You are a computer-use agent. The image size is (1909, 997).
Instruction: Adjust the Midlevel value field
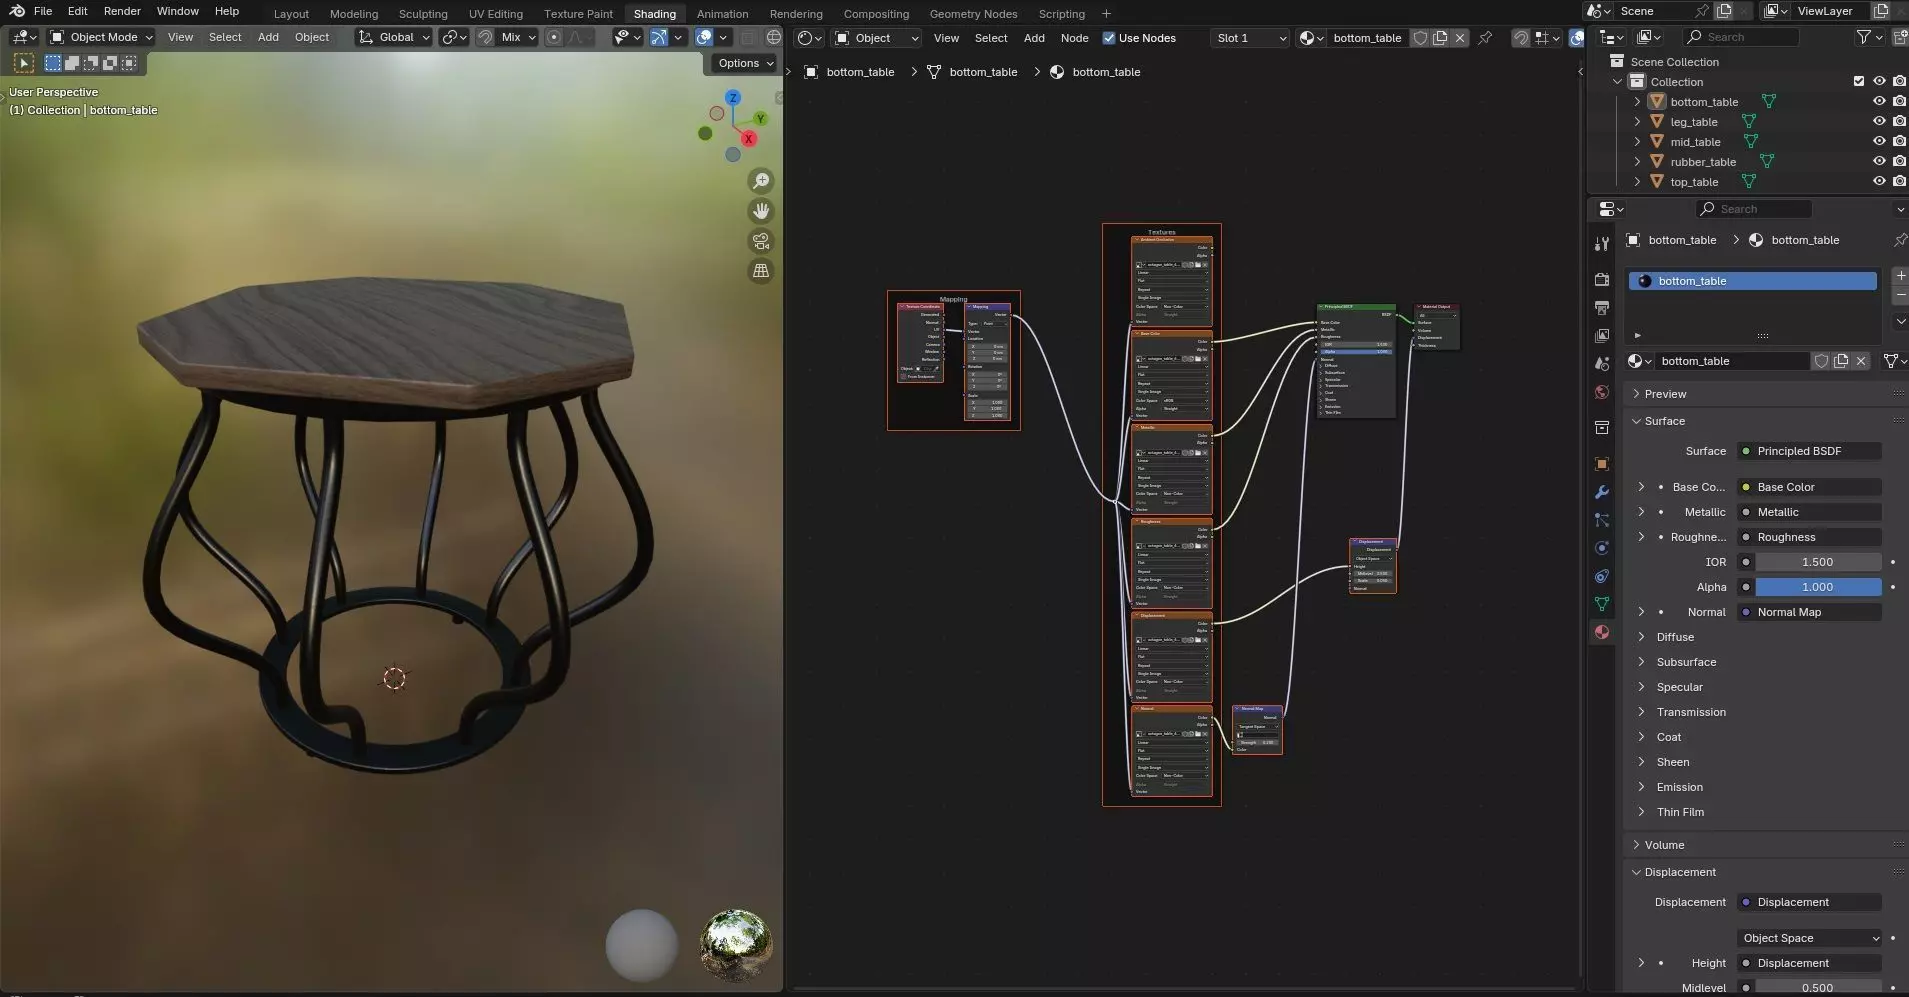coord(1818,988)
